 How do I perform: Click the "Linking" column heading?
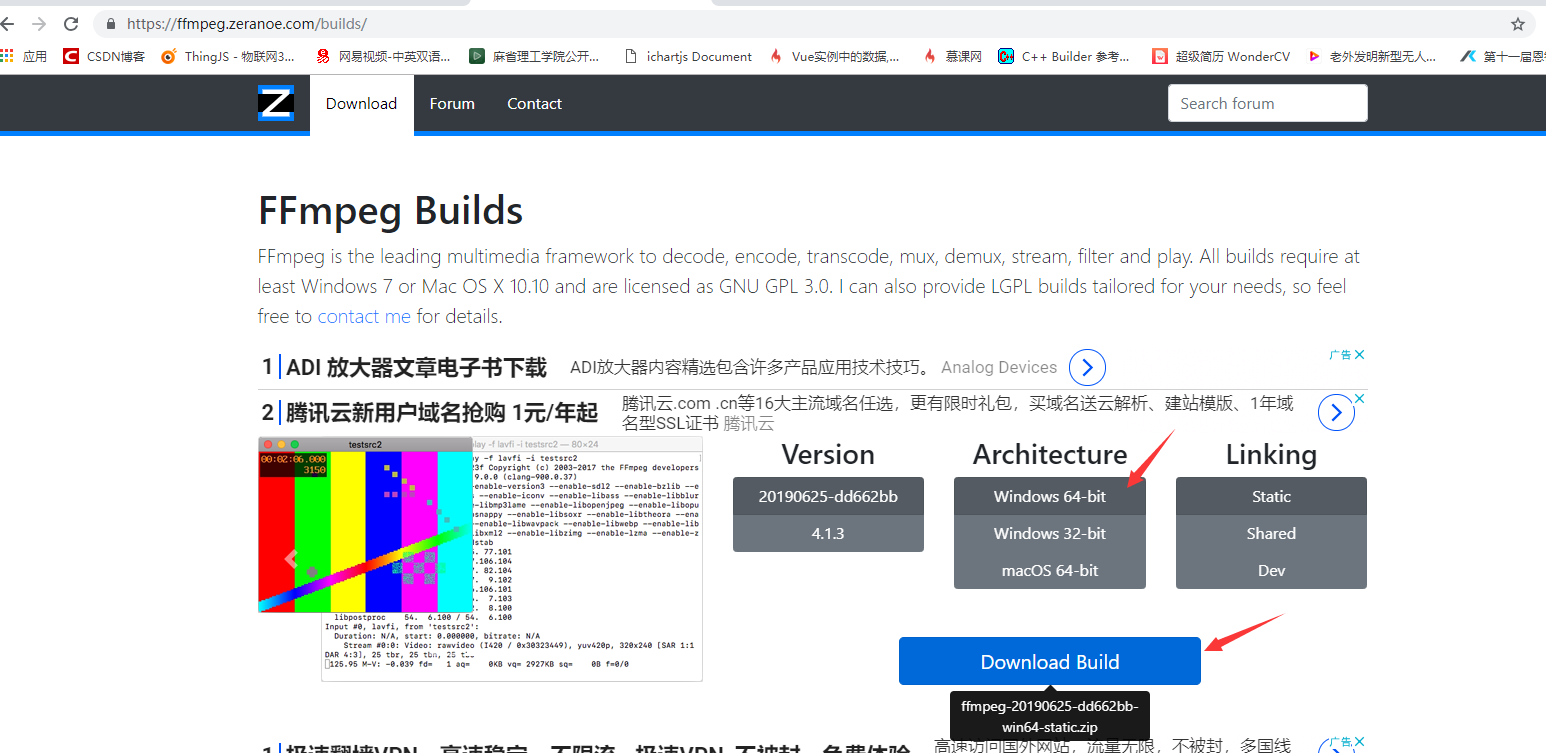[x=1271, y=455]
